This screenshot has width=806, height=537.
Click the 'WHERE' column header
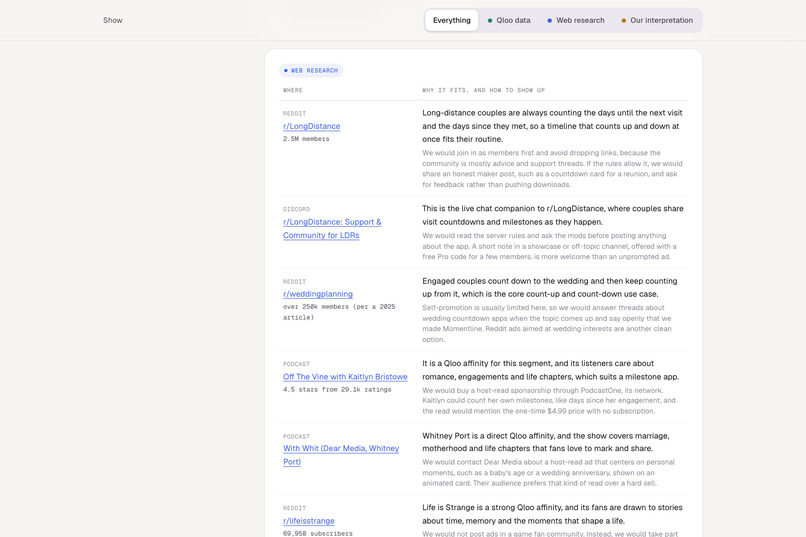[x=292, y=90]
